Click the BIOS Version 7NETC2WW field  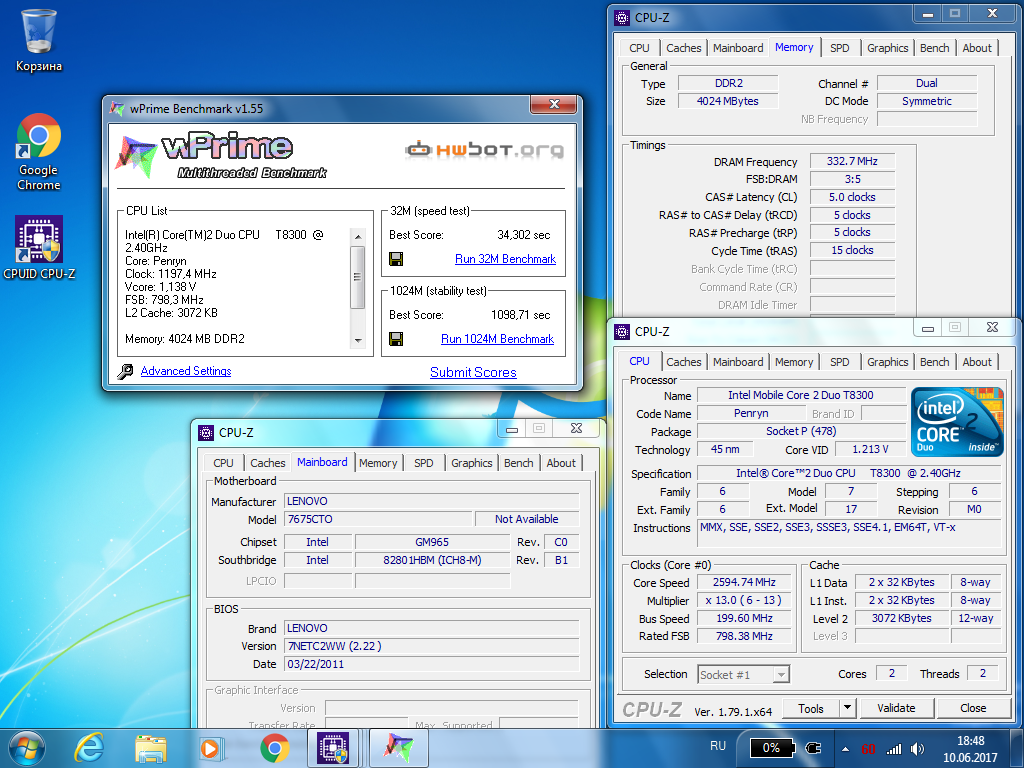[432, 646]
